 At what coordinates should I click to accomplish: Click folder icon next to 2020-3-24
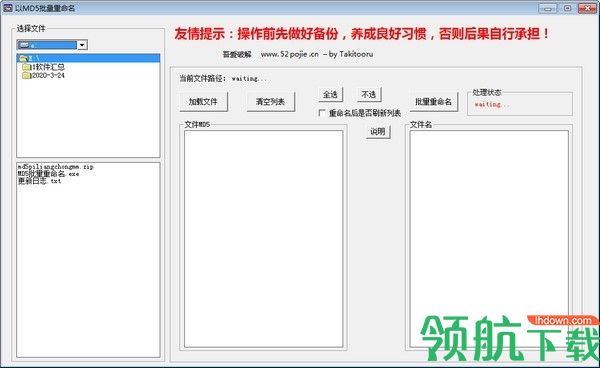pyautogui.click(x=26, y=75)
